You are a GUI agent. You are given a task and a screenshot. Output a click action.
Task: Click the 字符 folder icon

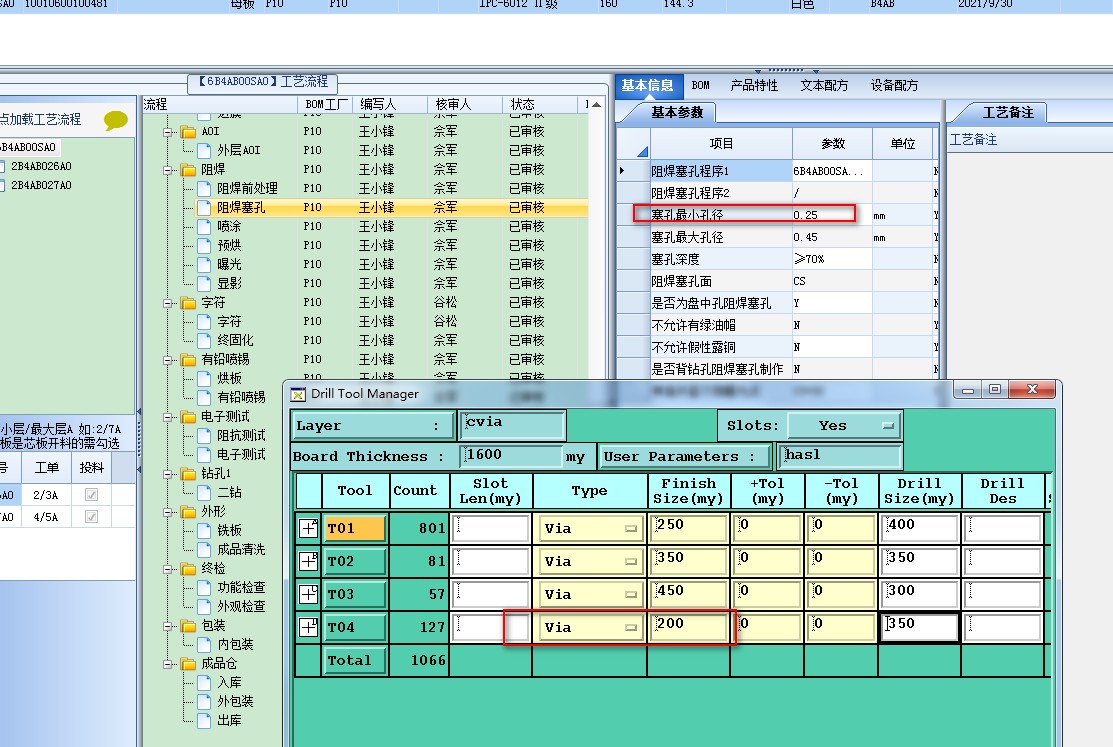click(x=188, y=303)
